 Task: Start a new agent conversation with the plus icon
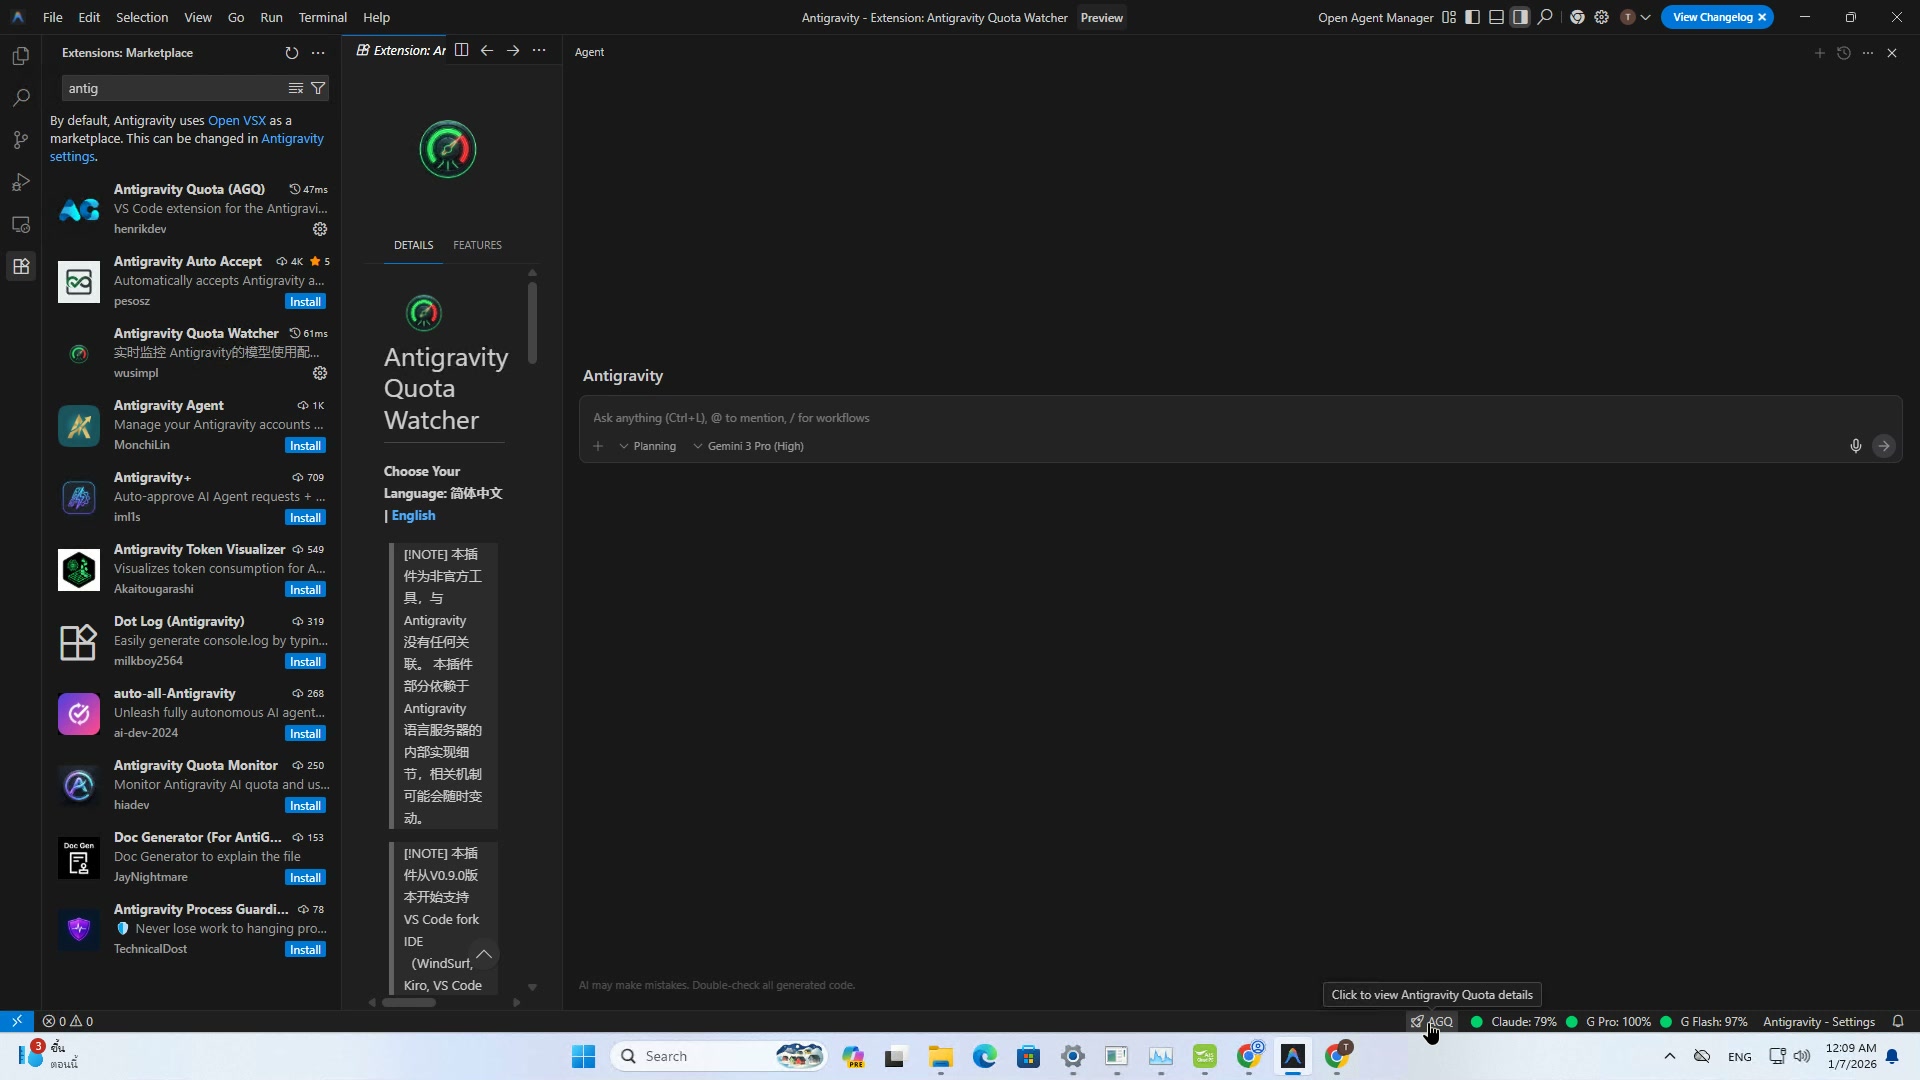click(1819, 52)
